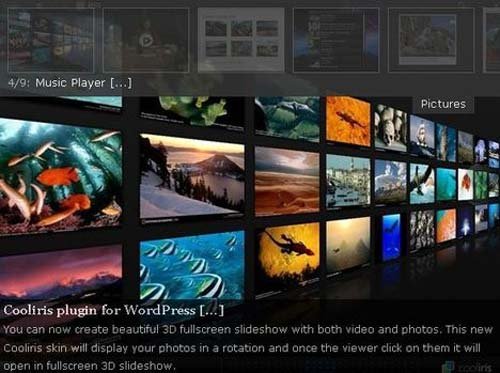
Task: Select the fifth landscape photo thumbnail
Action: tap(431, 40)
